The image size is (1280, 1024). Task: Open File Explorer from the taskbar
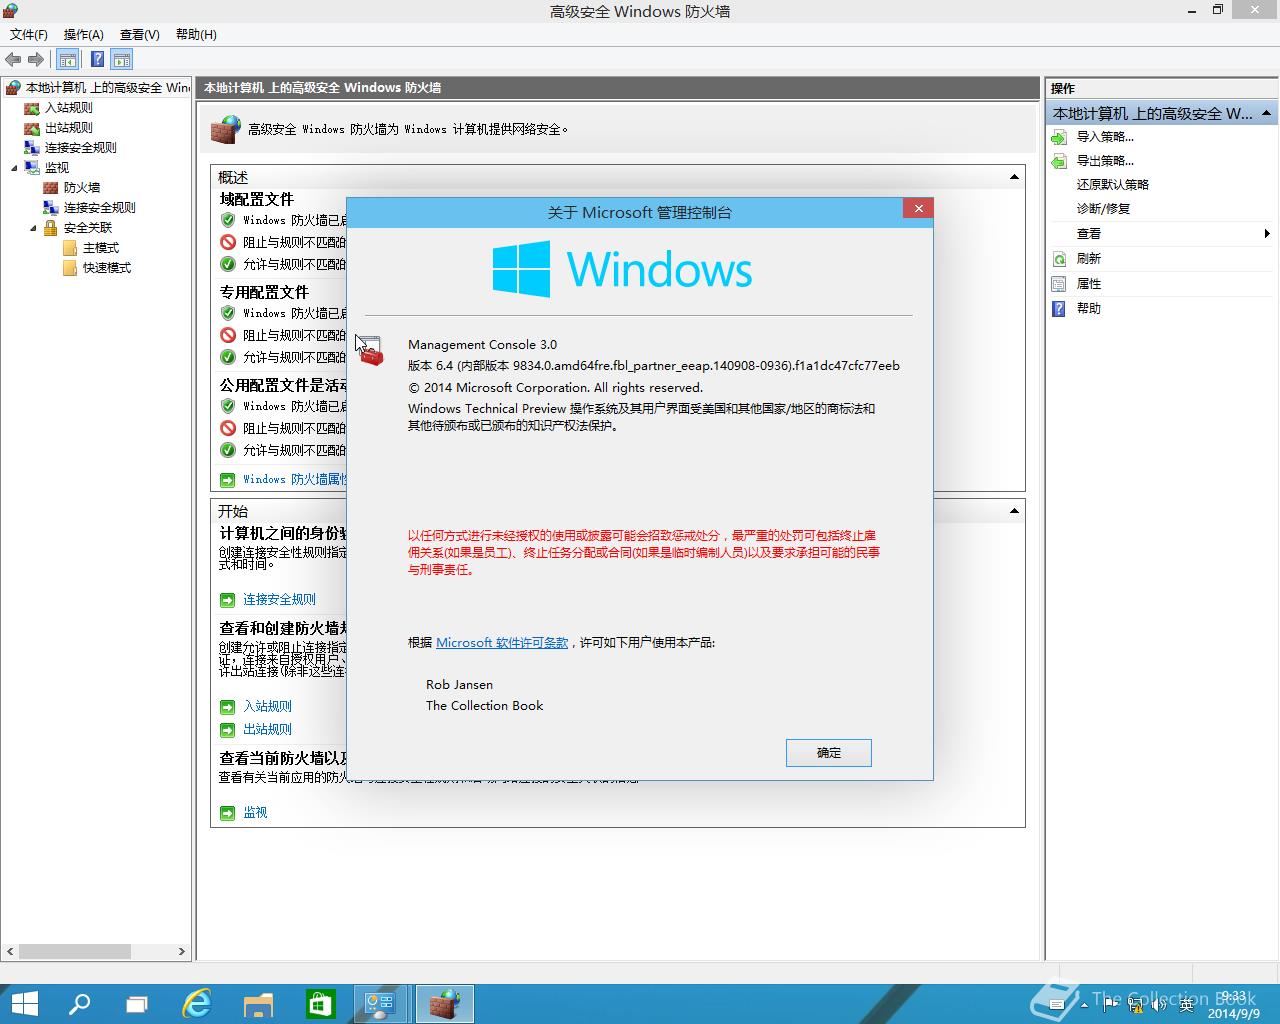[x=258, y=1003]
